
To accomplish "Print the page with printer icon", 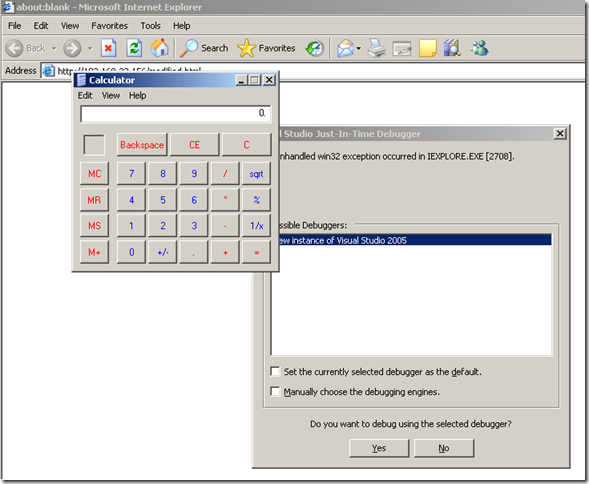I will (376, 48).
